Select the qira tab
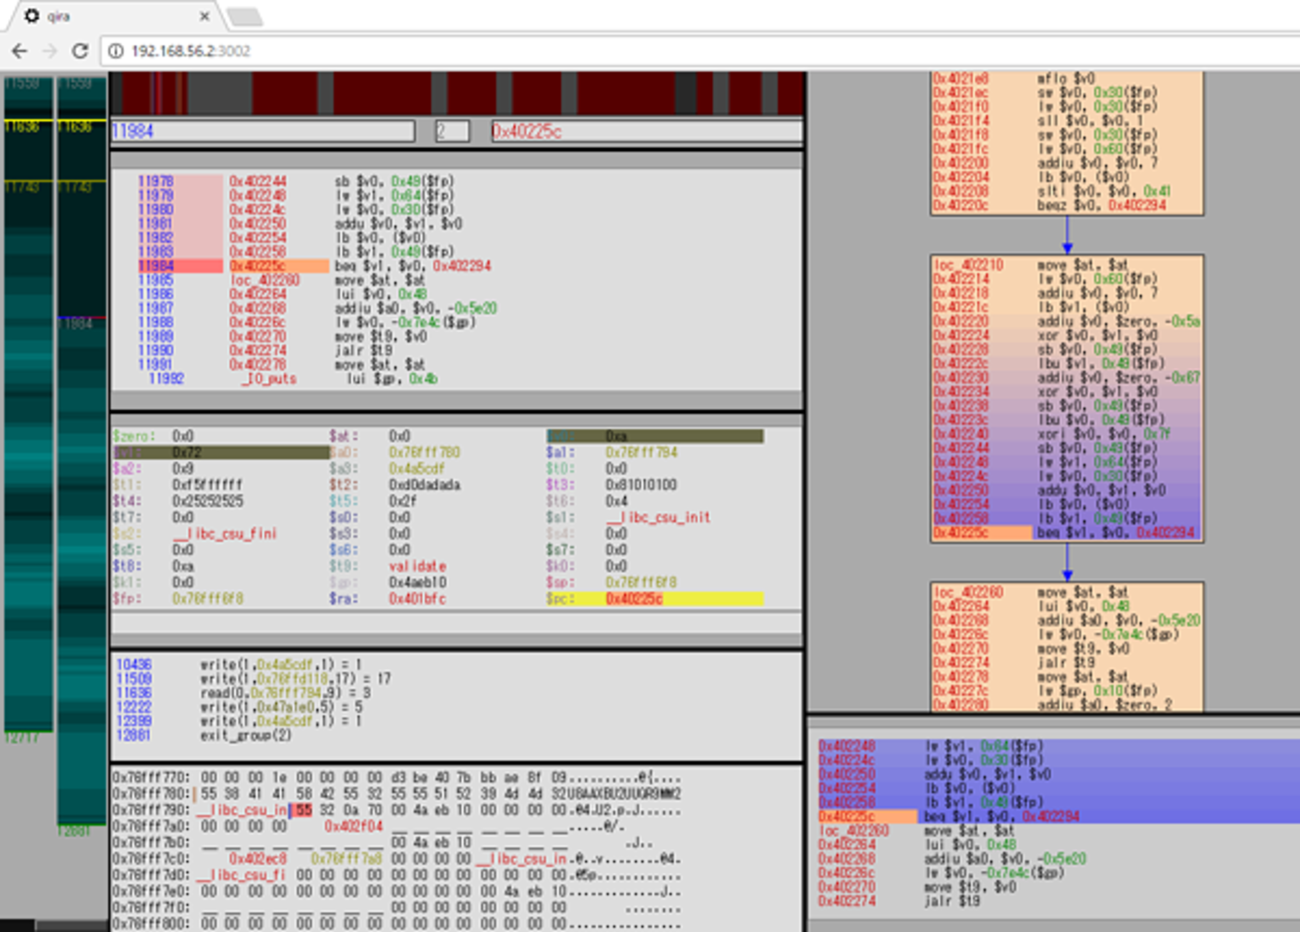Viewport: 1300px width, 932px height. 110,16
